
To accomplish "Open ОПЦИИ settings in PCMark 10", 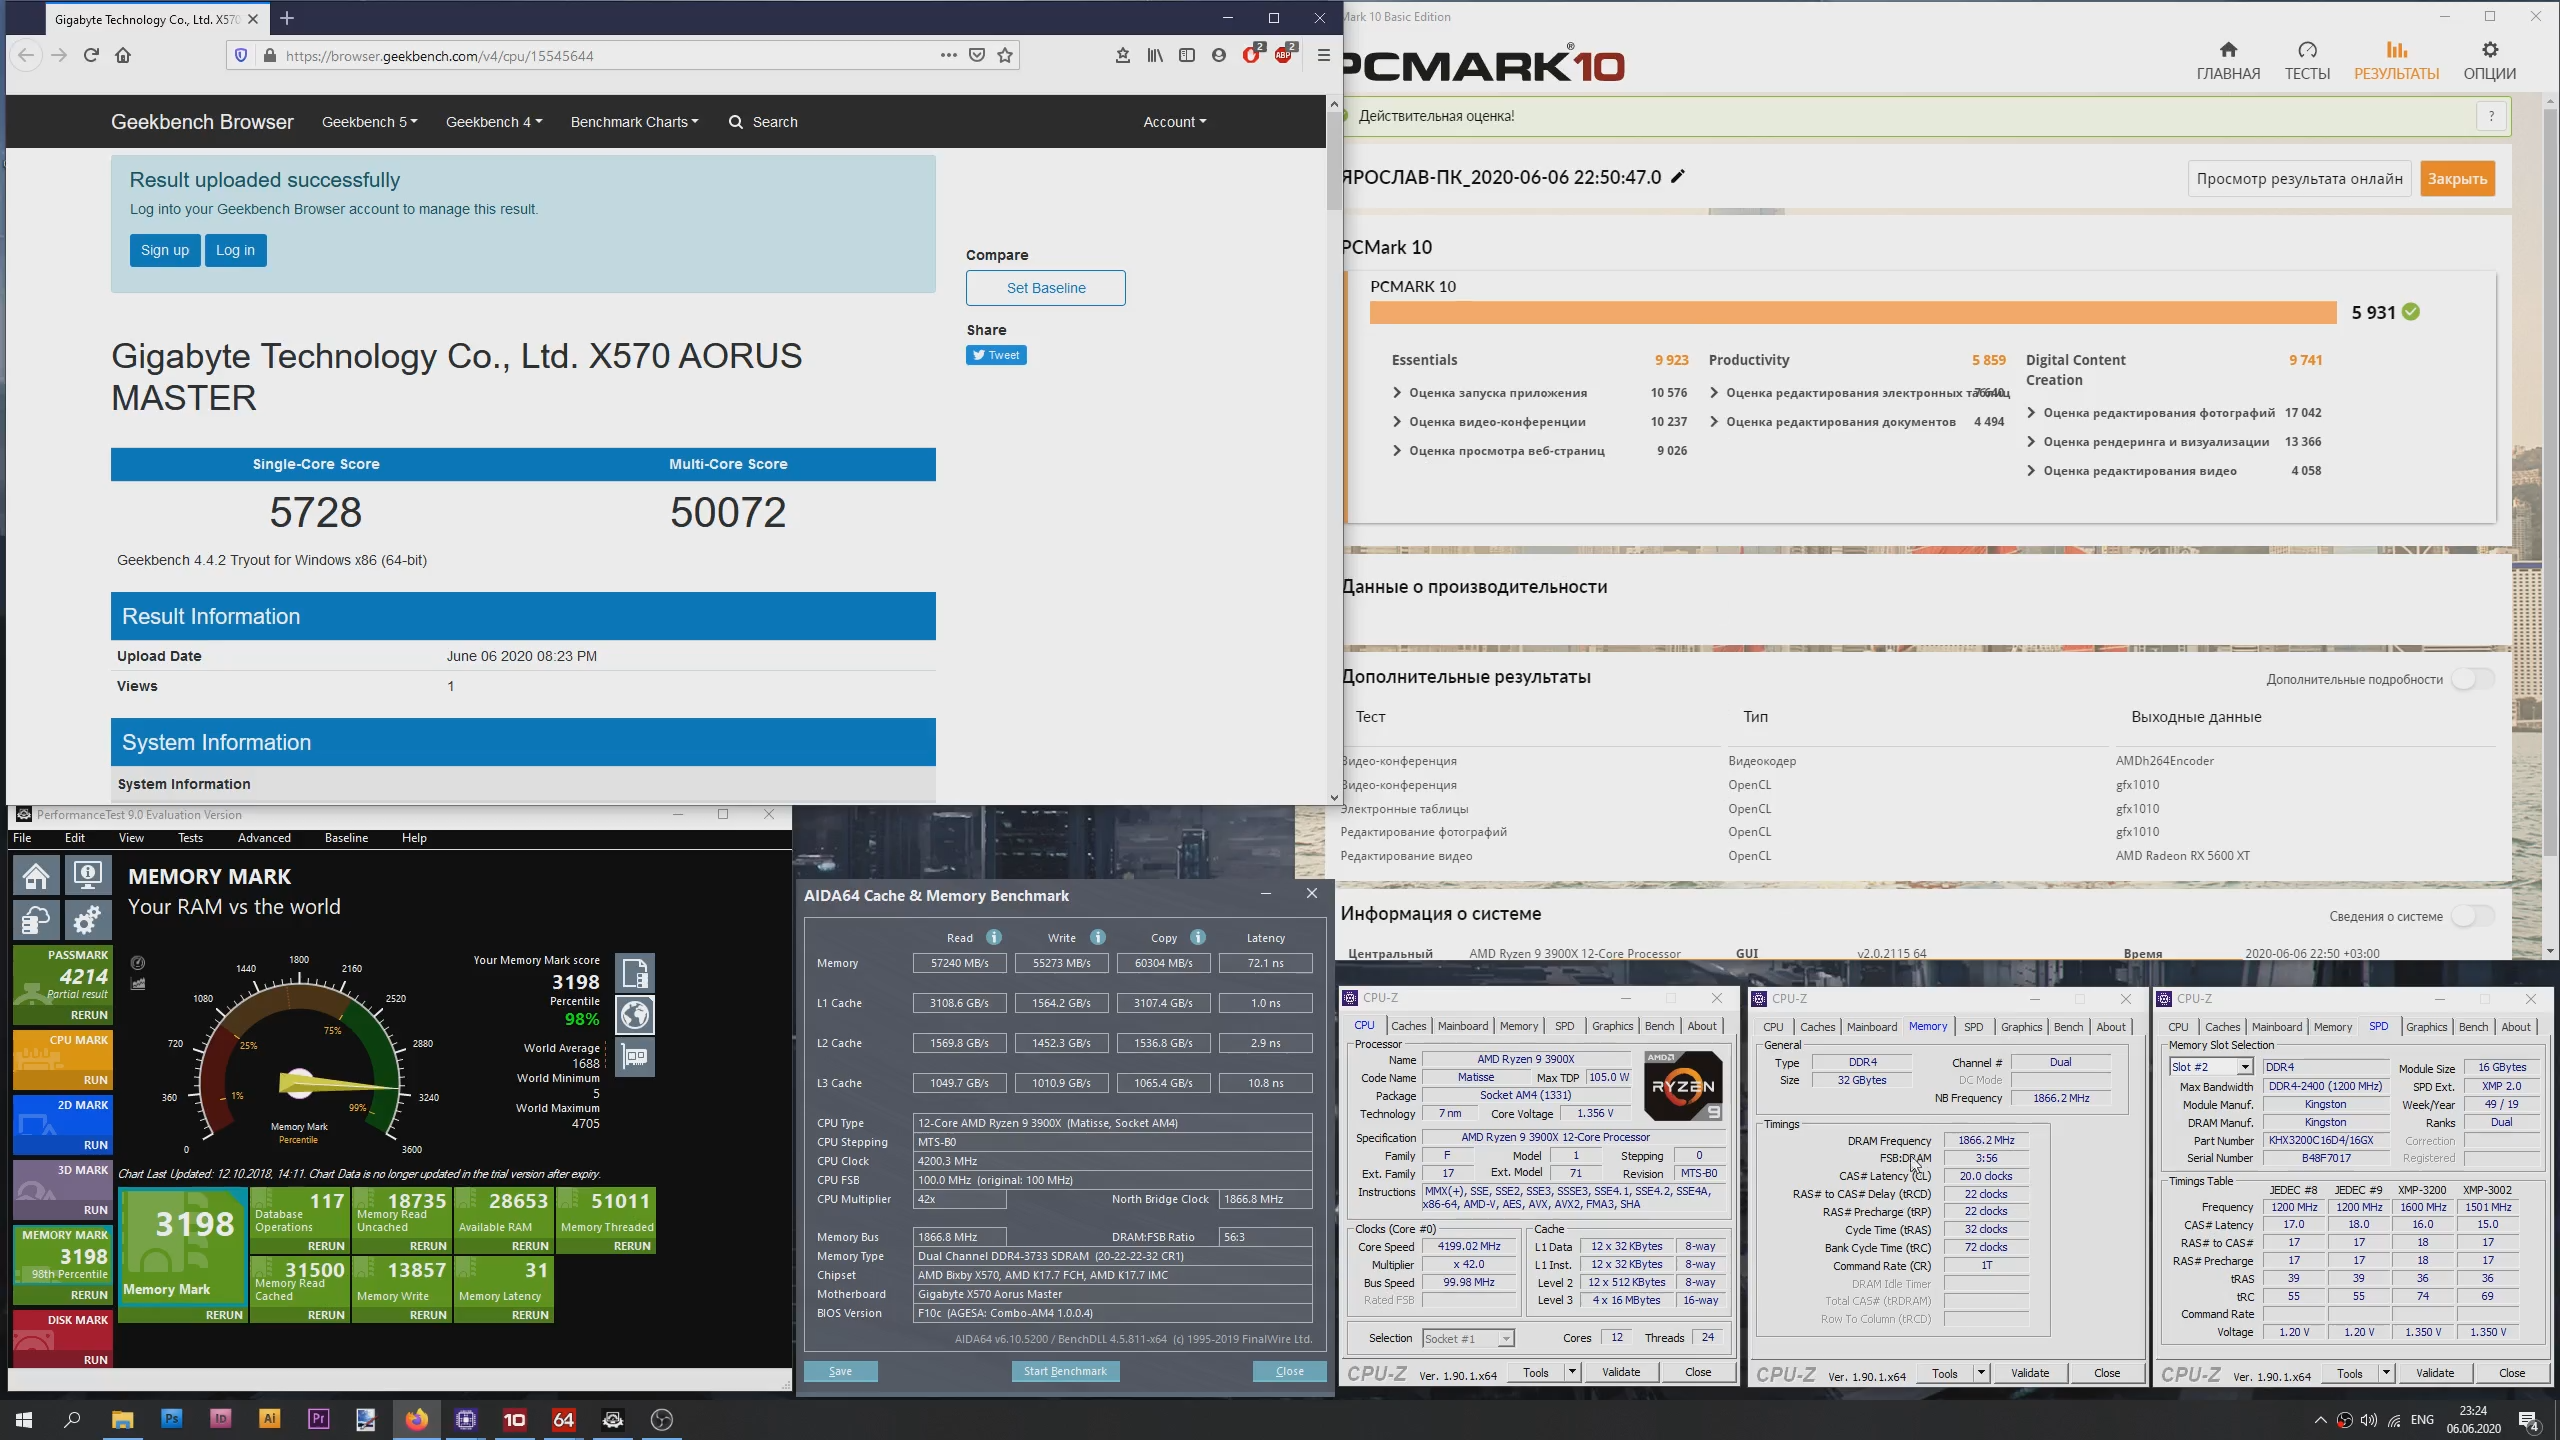I will pyautogui.click(x=2490, y=61).
